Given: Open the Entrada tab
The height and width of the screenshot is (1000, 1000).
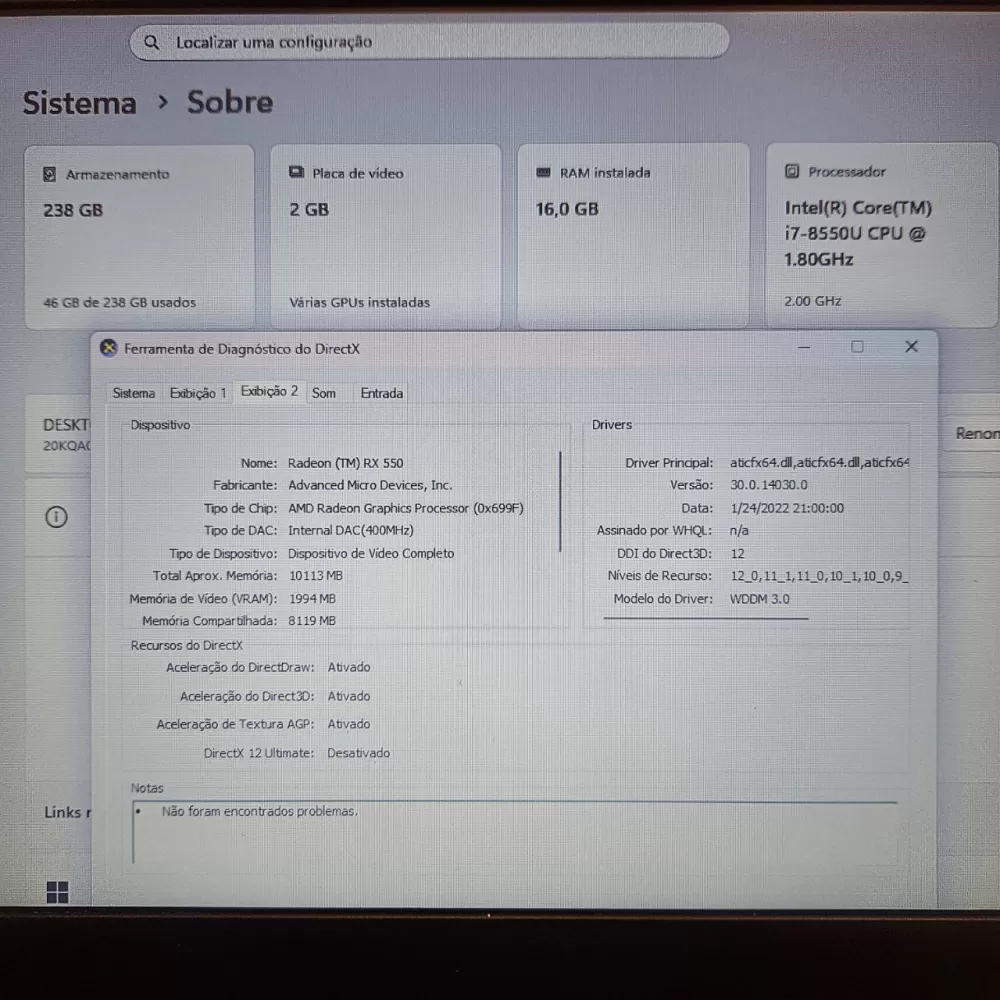Looking at the screenshot, I should tap(381, 393).
